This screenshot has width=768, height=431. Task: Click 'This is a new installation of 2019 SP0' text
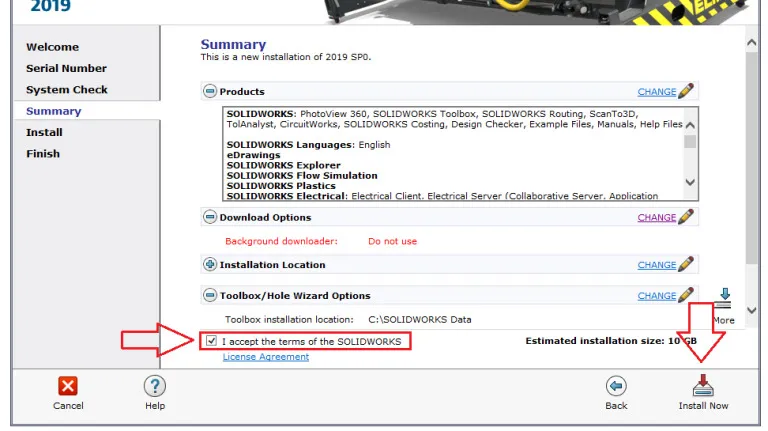286,57
